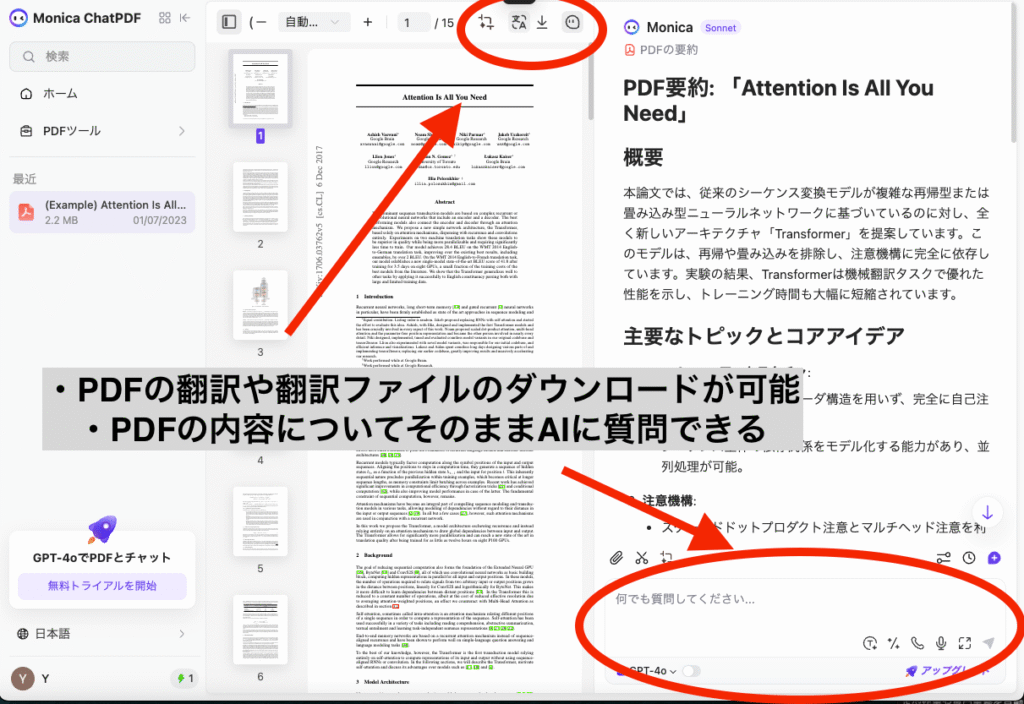The width and height of the screenshot is (1024, 704).
Task: Expand the PDFツール chevron arrow
Action: (x=182, y=131)
